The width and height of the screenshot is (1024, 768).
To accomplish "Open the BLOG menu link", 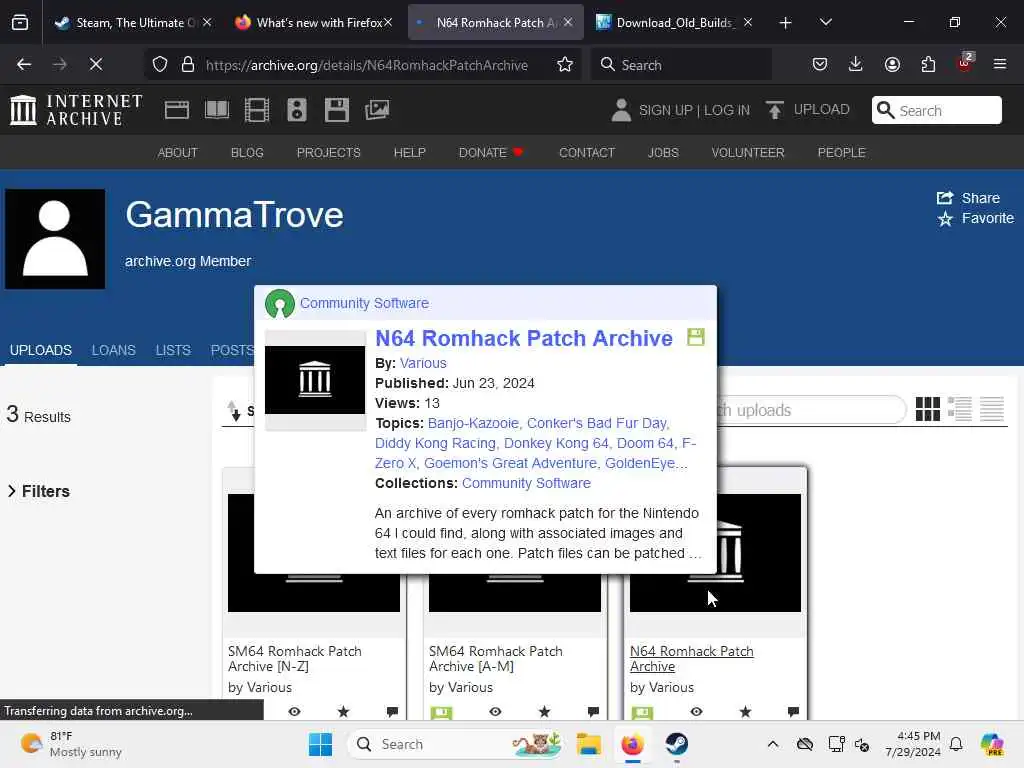I will click(247, 153).
